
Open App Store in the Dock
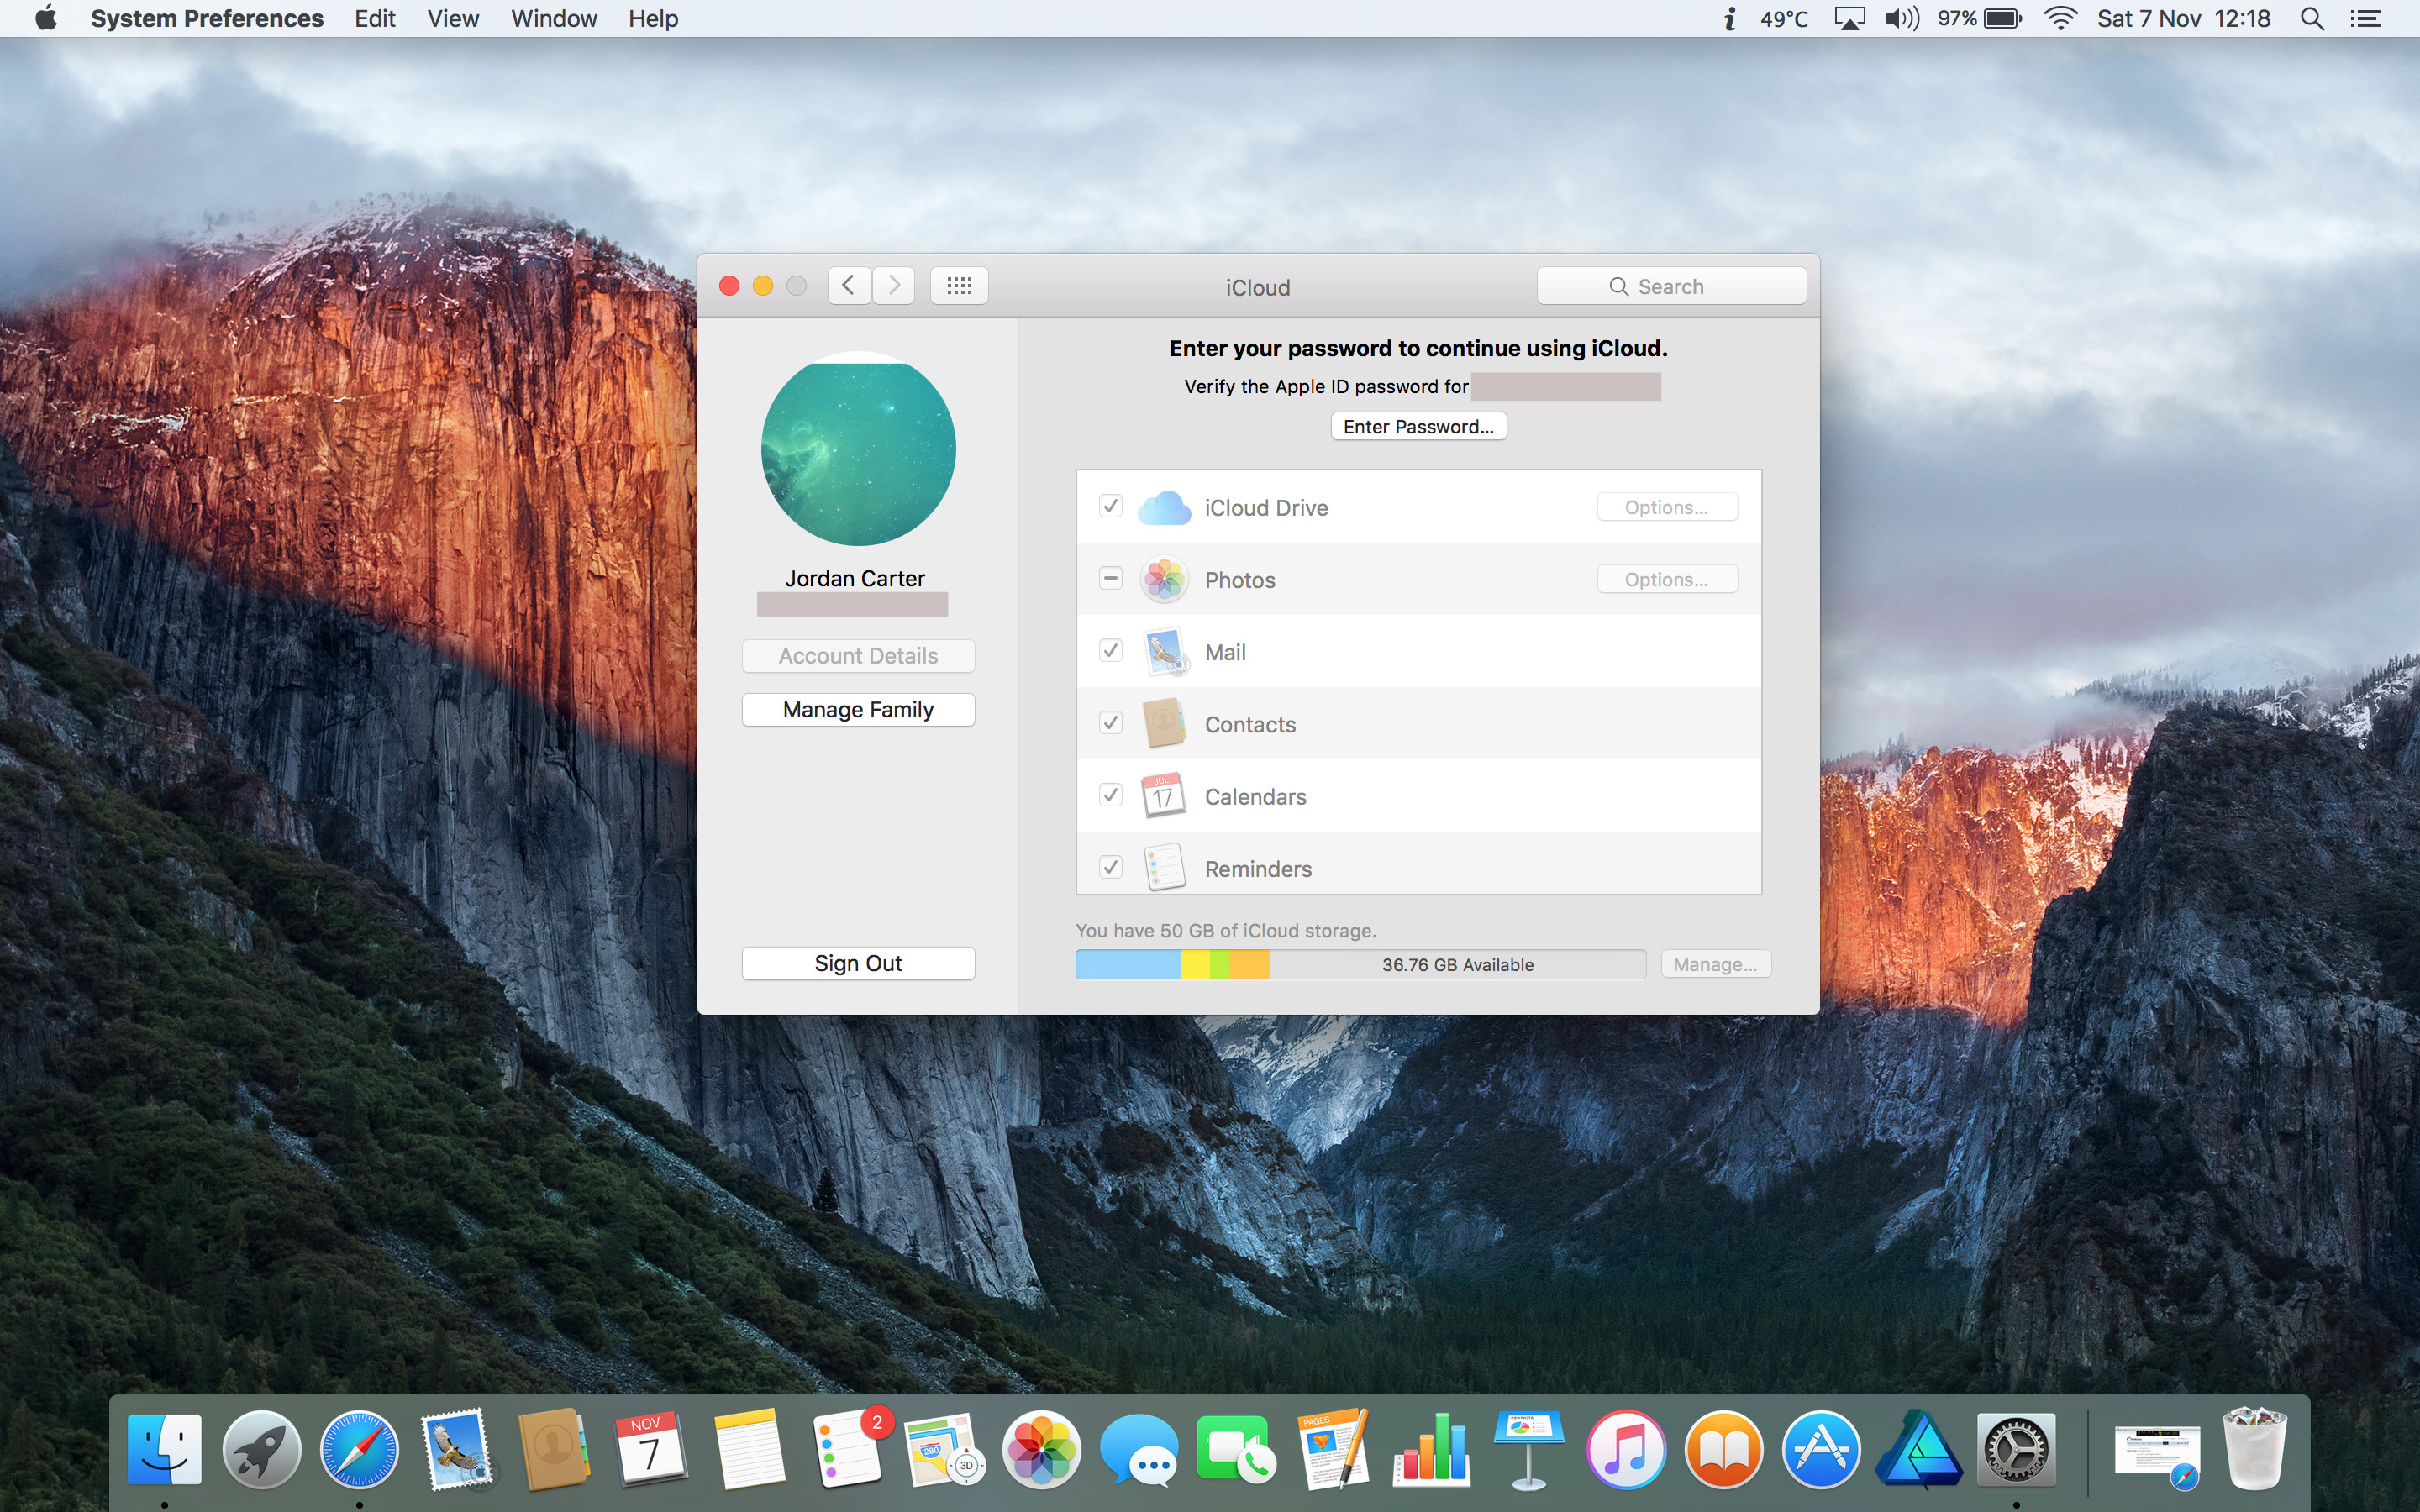[1821, 1449]
